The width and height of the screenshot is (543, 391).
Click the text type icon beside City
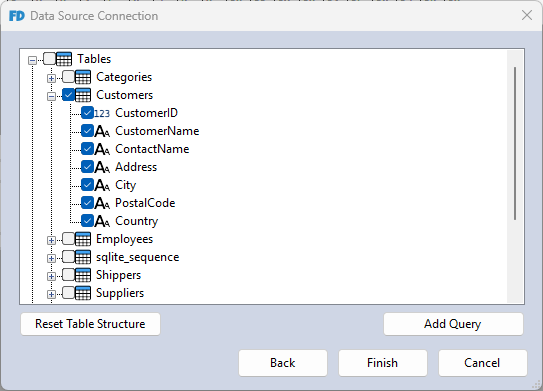pyautogui.click(x=102, y=185)
